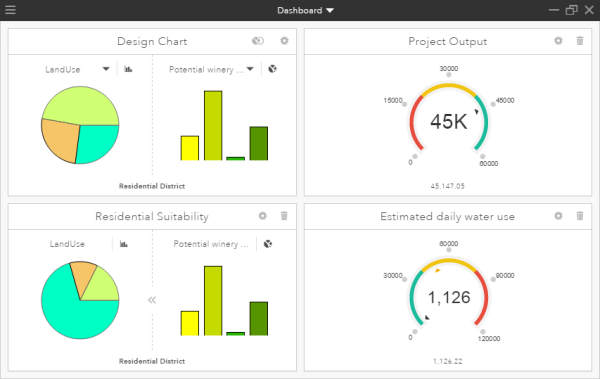Click 30000 tick on Project Output gauge

pyautogui.click(x=449, y=69)
